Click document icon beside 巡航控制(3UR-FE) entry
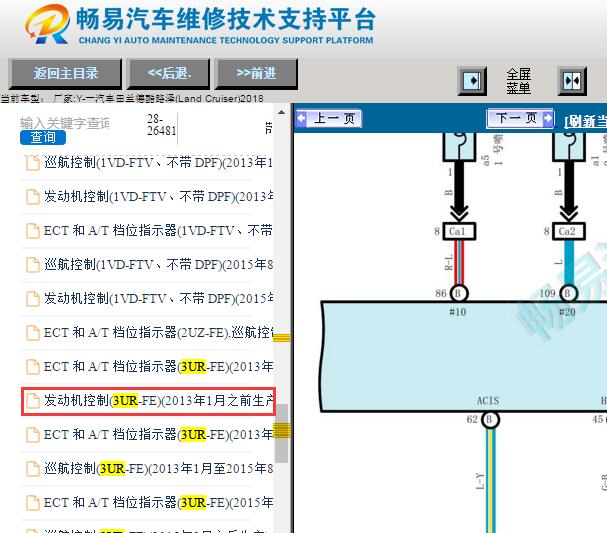607x533 pixels. point(33,469)
